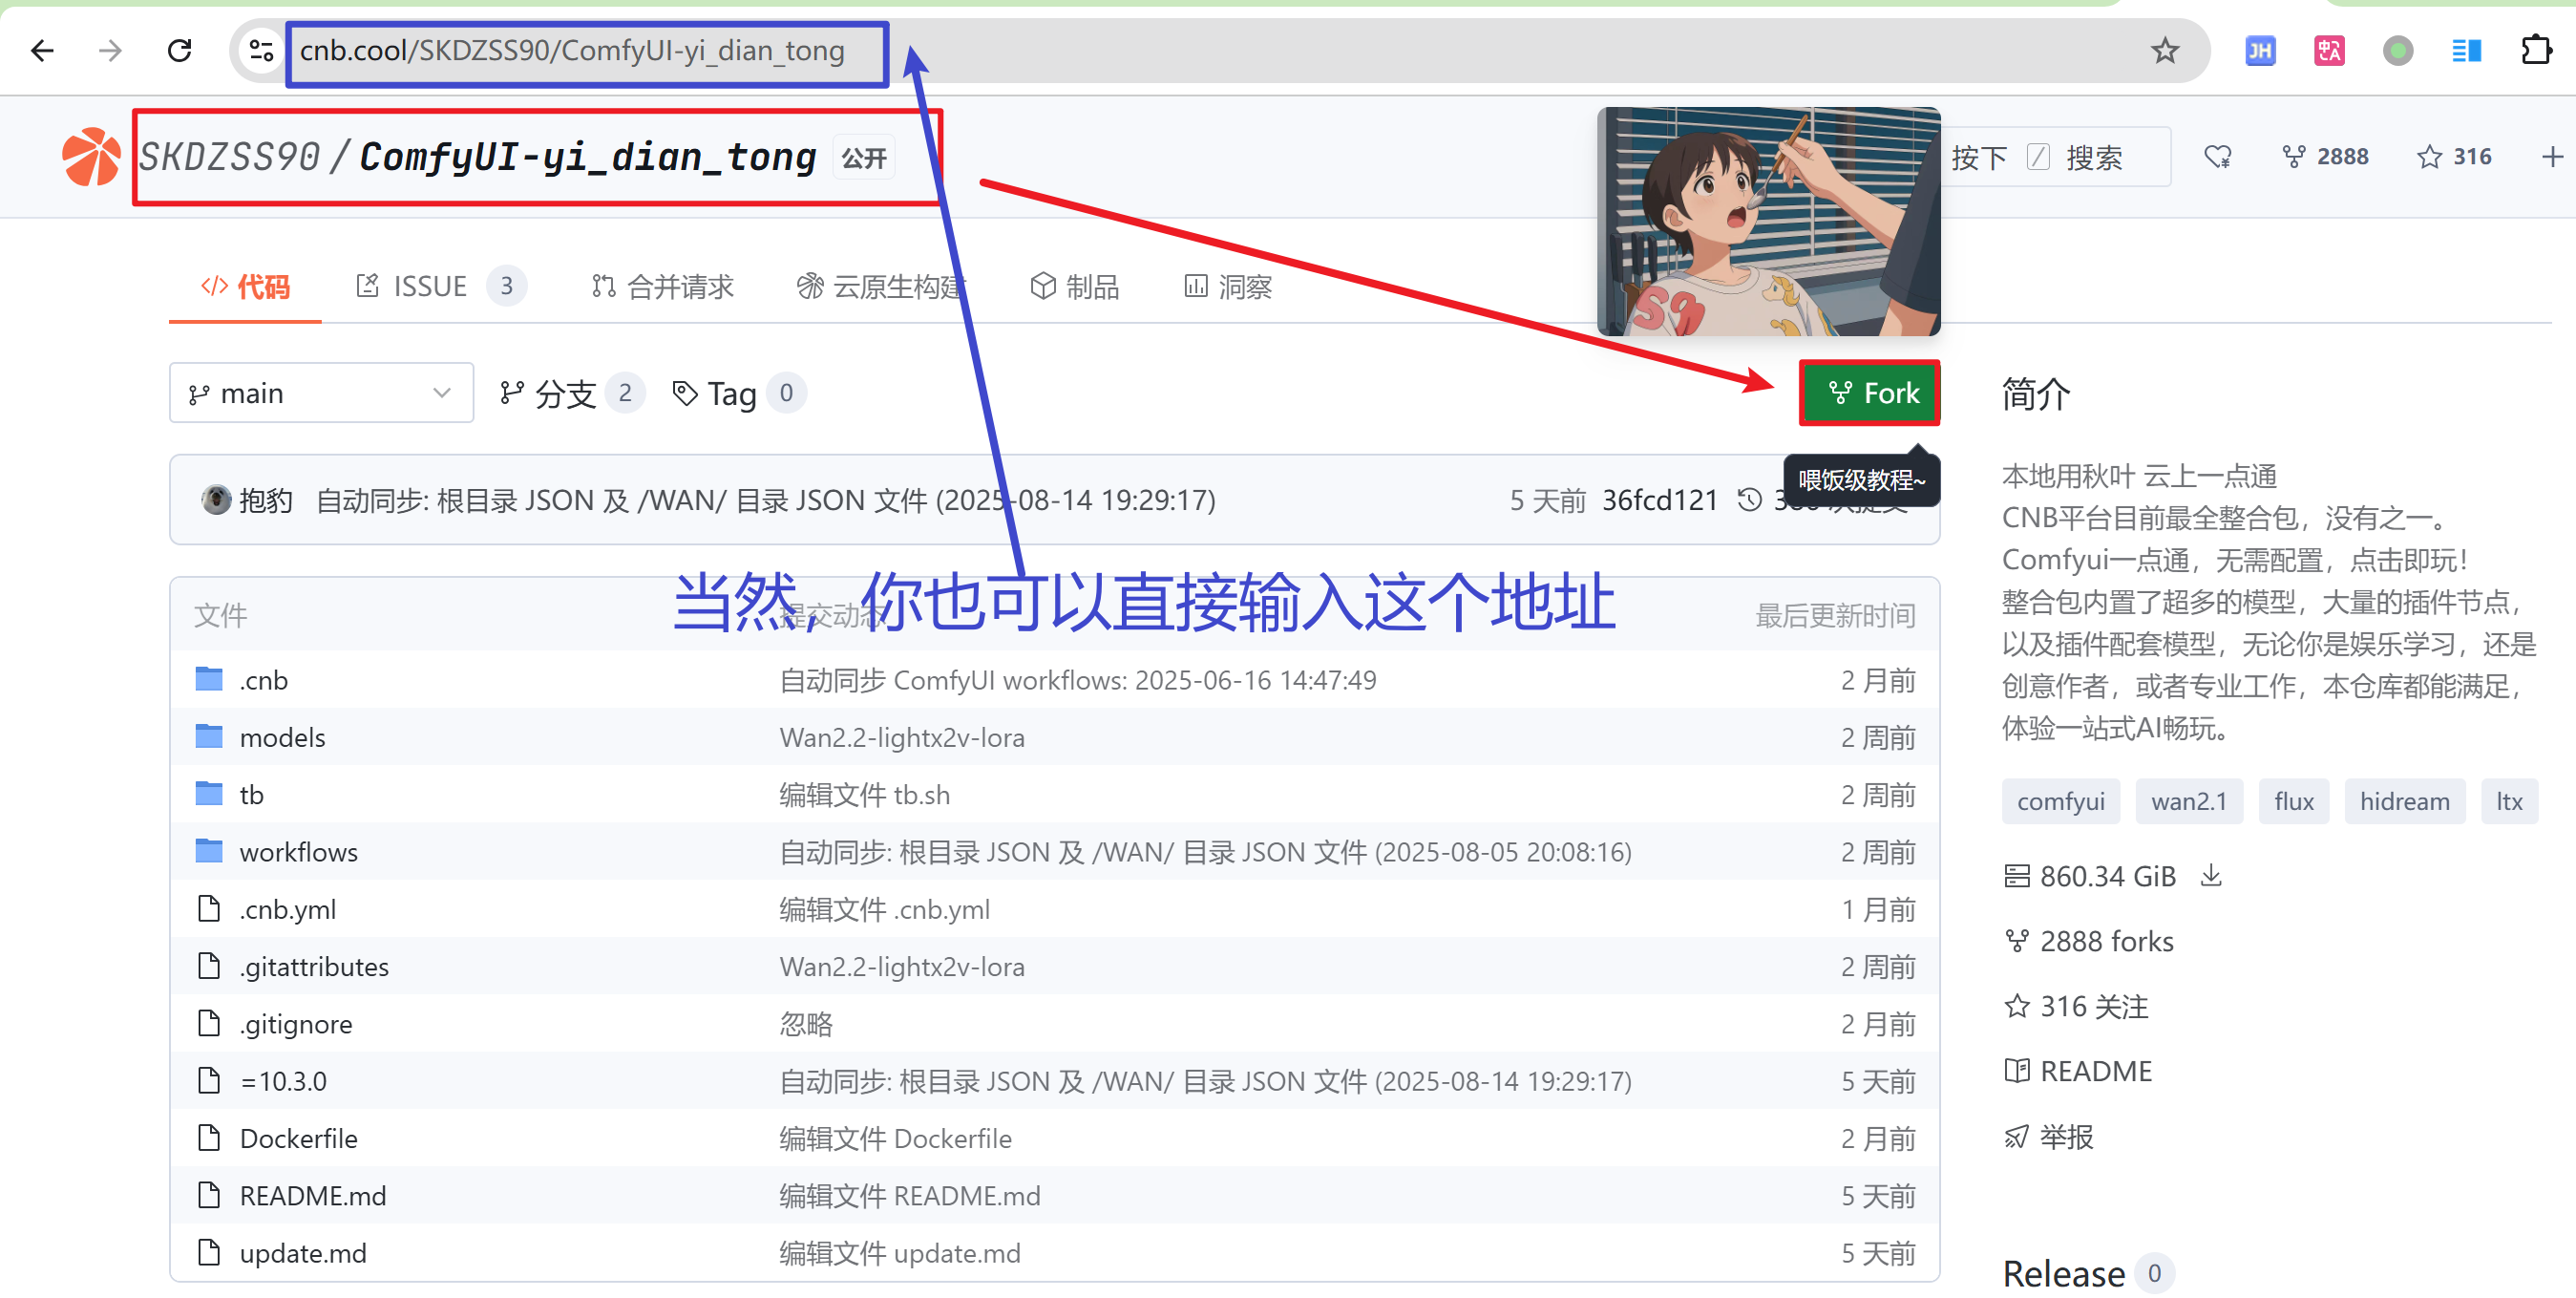Click the download icon beside 860.34 GiB
Screen dimensions: 2576x1298
click(2211, 875)
